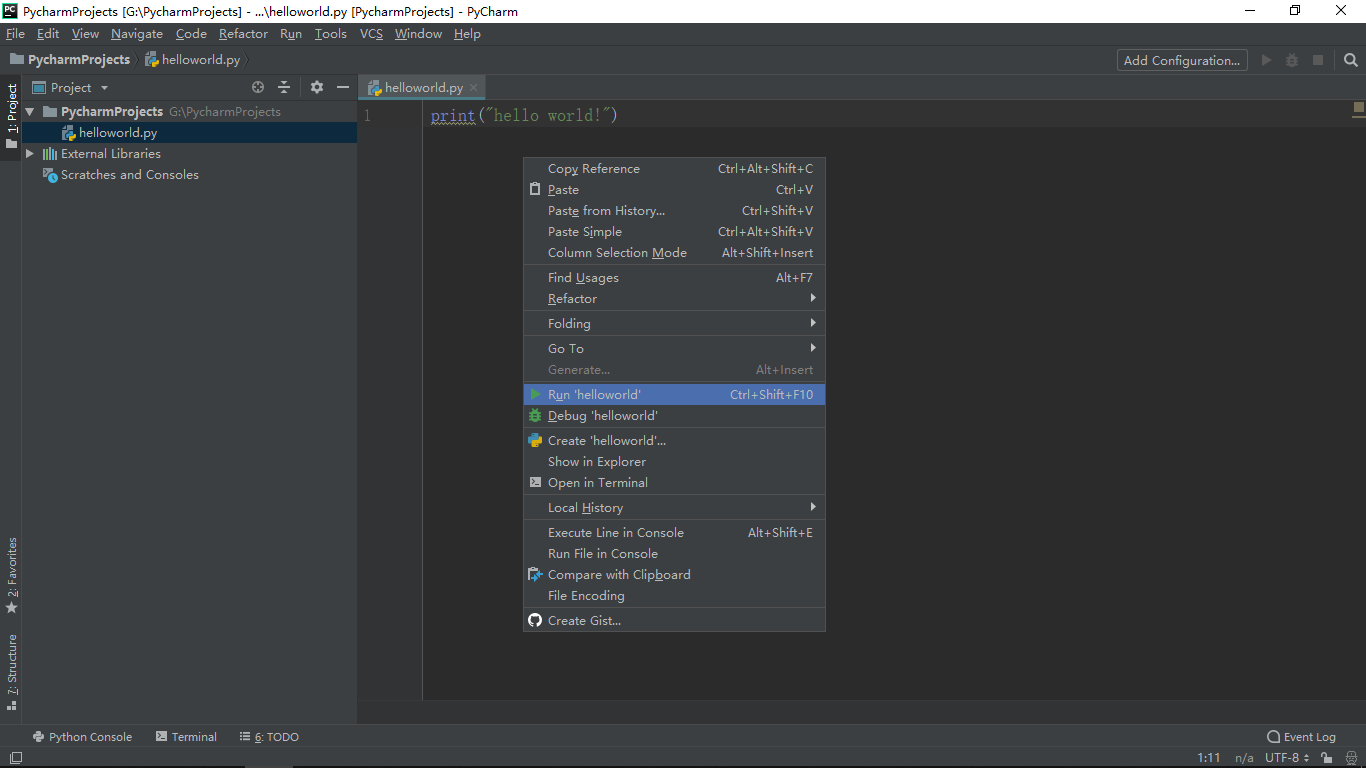
Task: Open the Help menu
Action: (x=467, y=34)
